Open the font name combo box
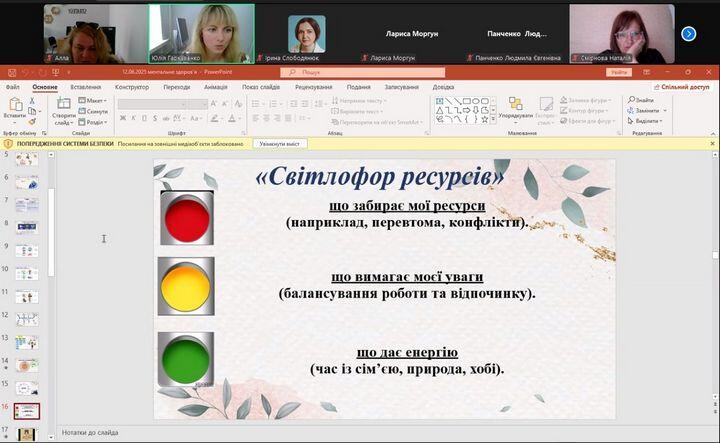The width and height of the screenshot is (720, 443). 152,104
